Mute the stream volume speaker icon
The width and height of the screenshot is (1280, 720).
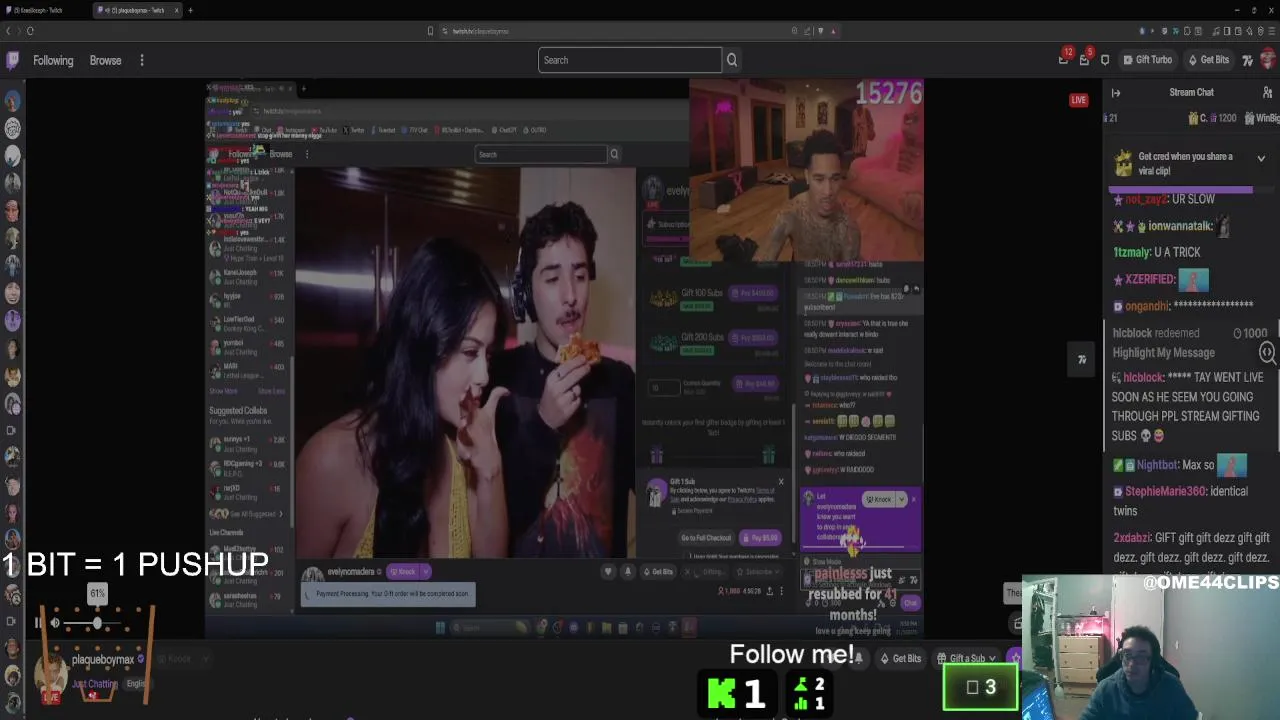click(x=55, y=623)
